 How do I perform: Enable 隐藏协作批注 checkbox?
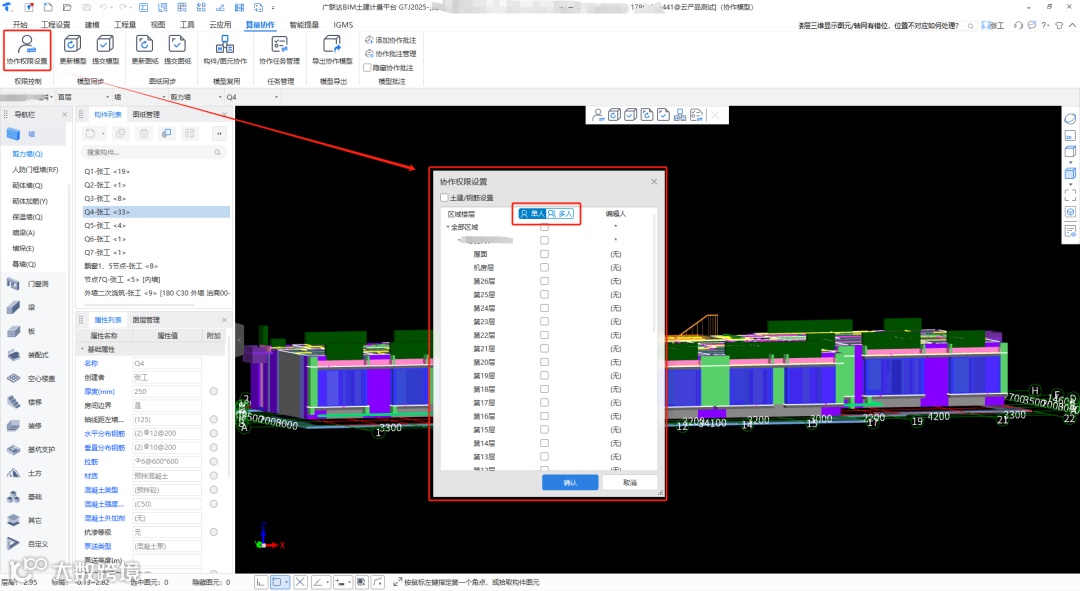(x=366, y=68)
